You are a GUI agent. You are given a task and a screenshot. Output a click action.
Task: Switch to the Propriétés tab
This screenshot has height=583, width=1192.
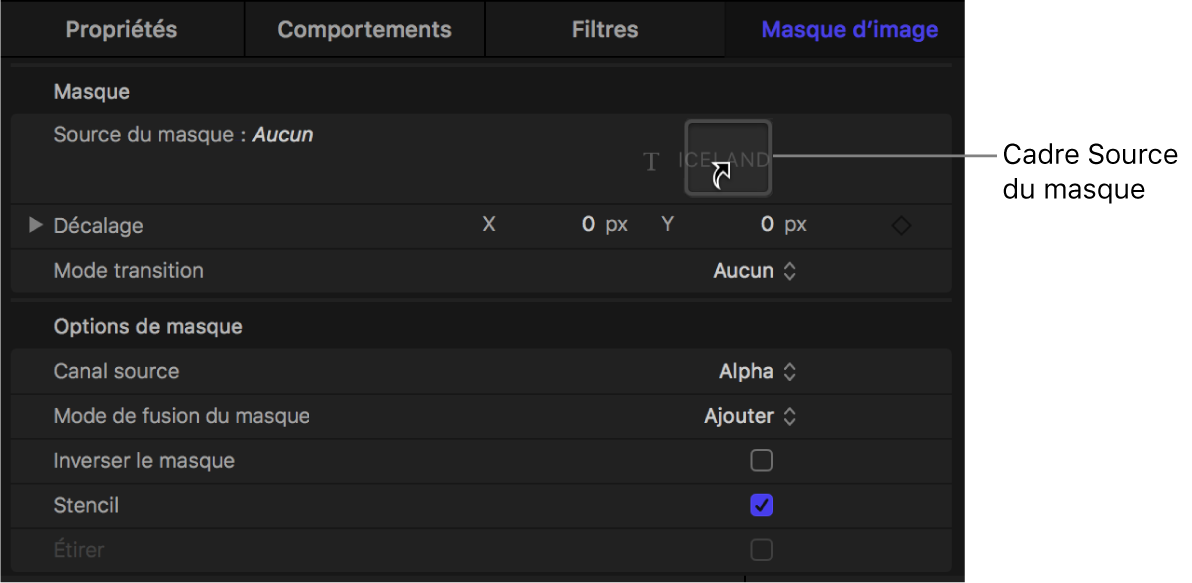122,29
